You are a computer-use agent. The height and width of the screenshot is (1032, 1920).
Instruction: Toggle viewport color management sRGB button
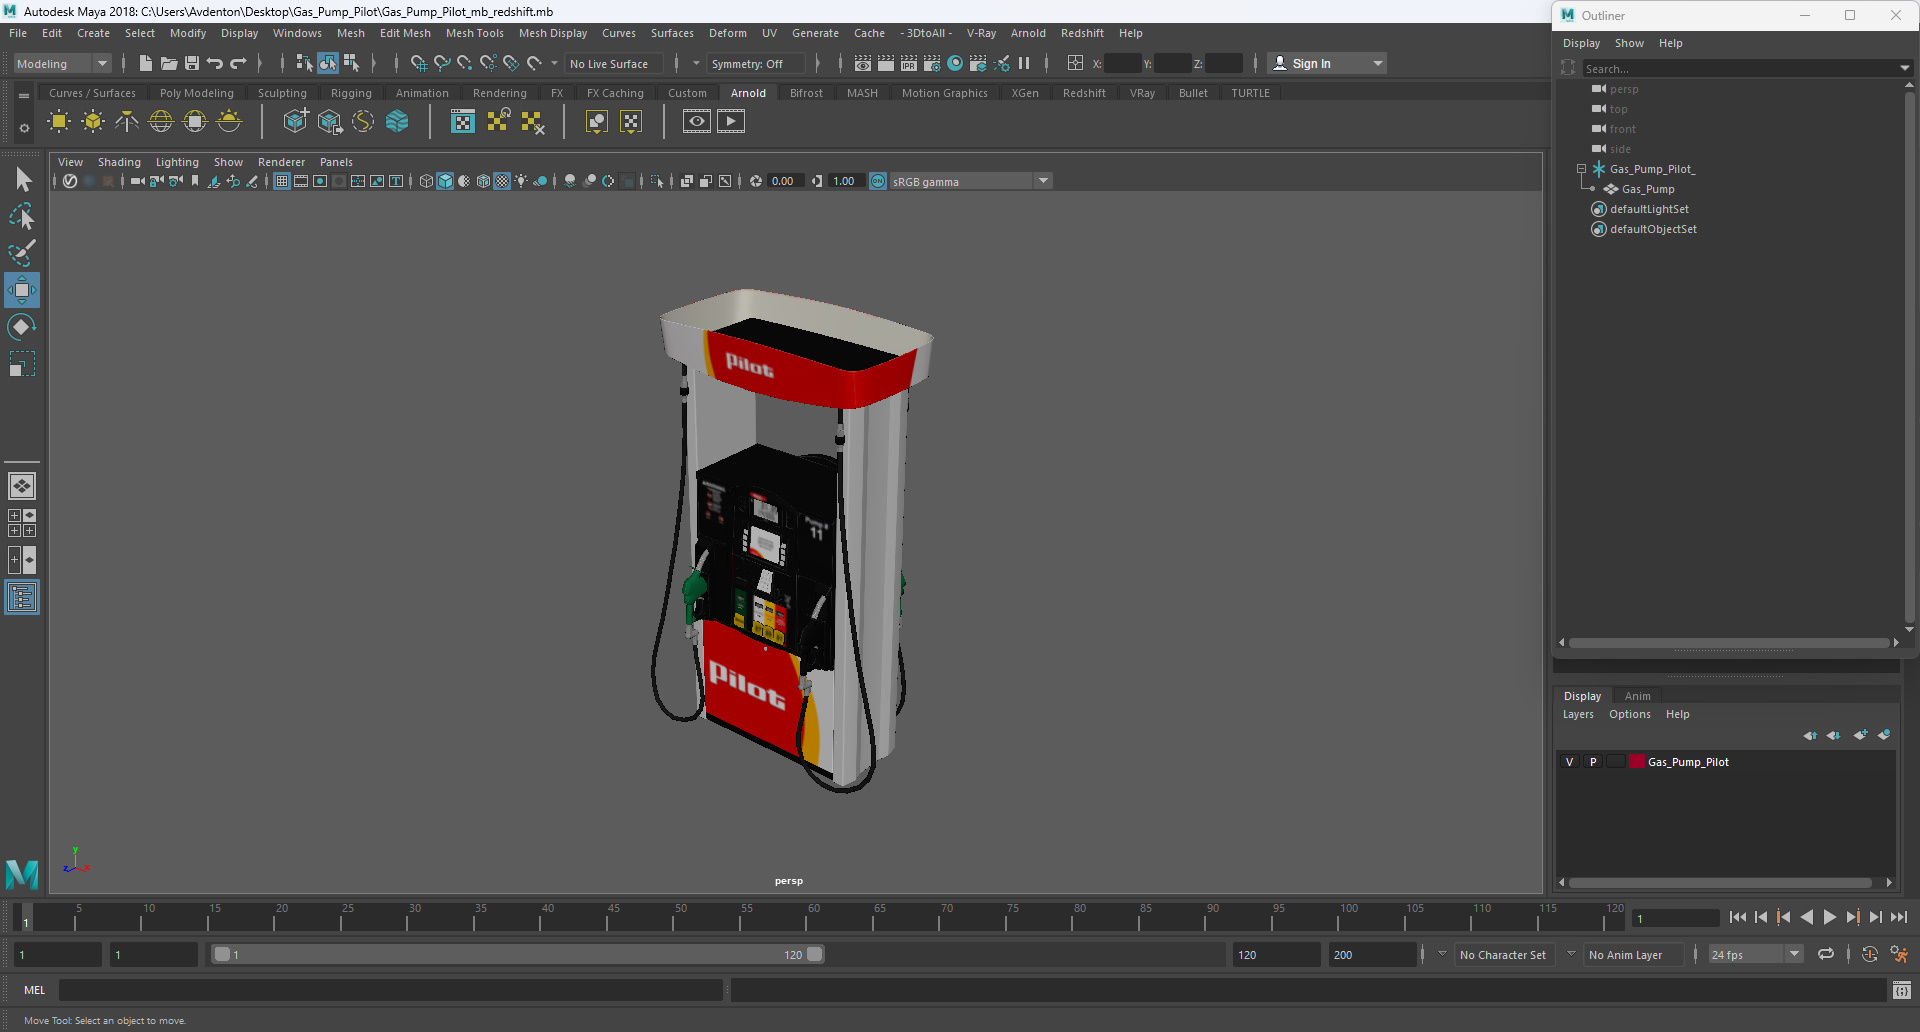pyautogui.click(x=878, y=181)
